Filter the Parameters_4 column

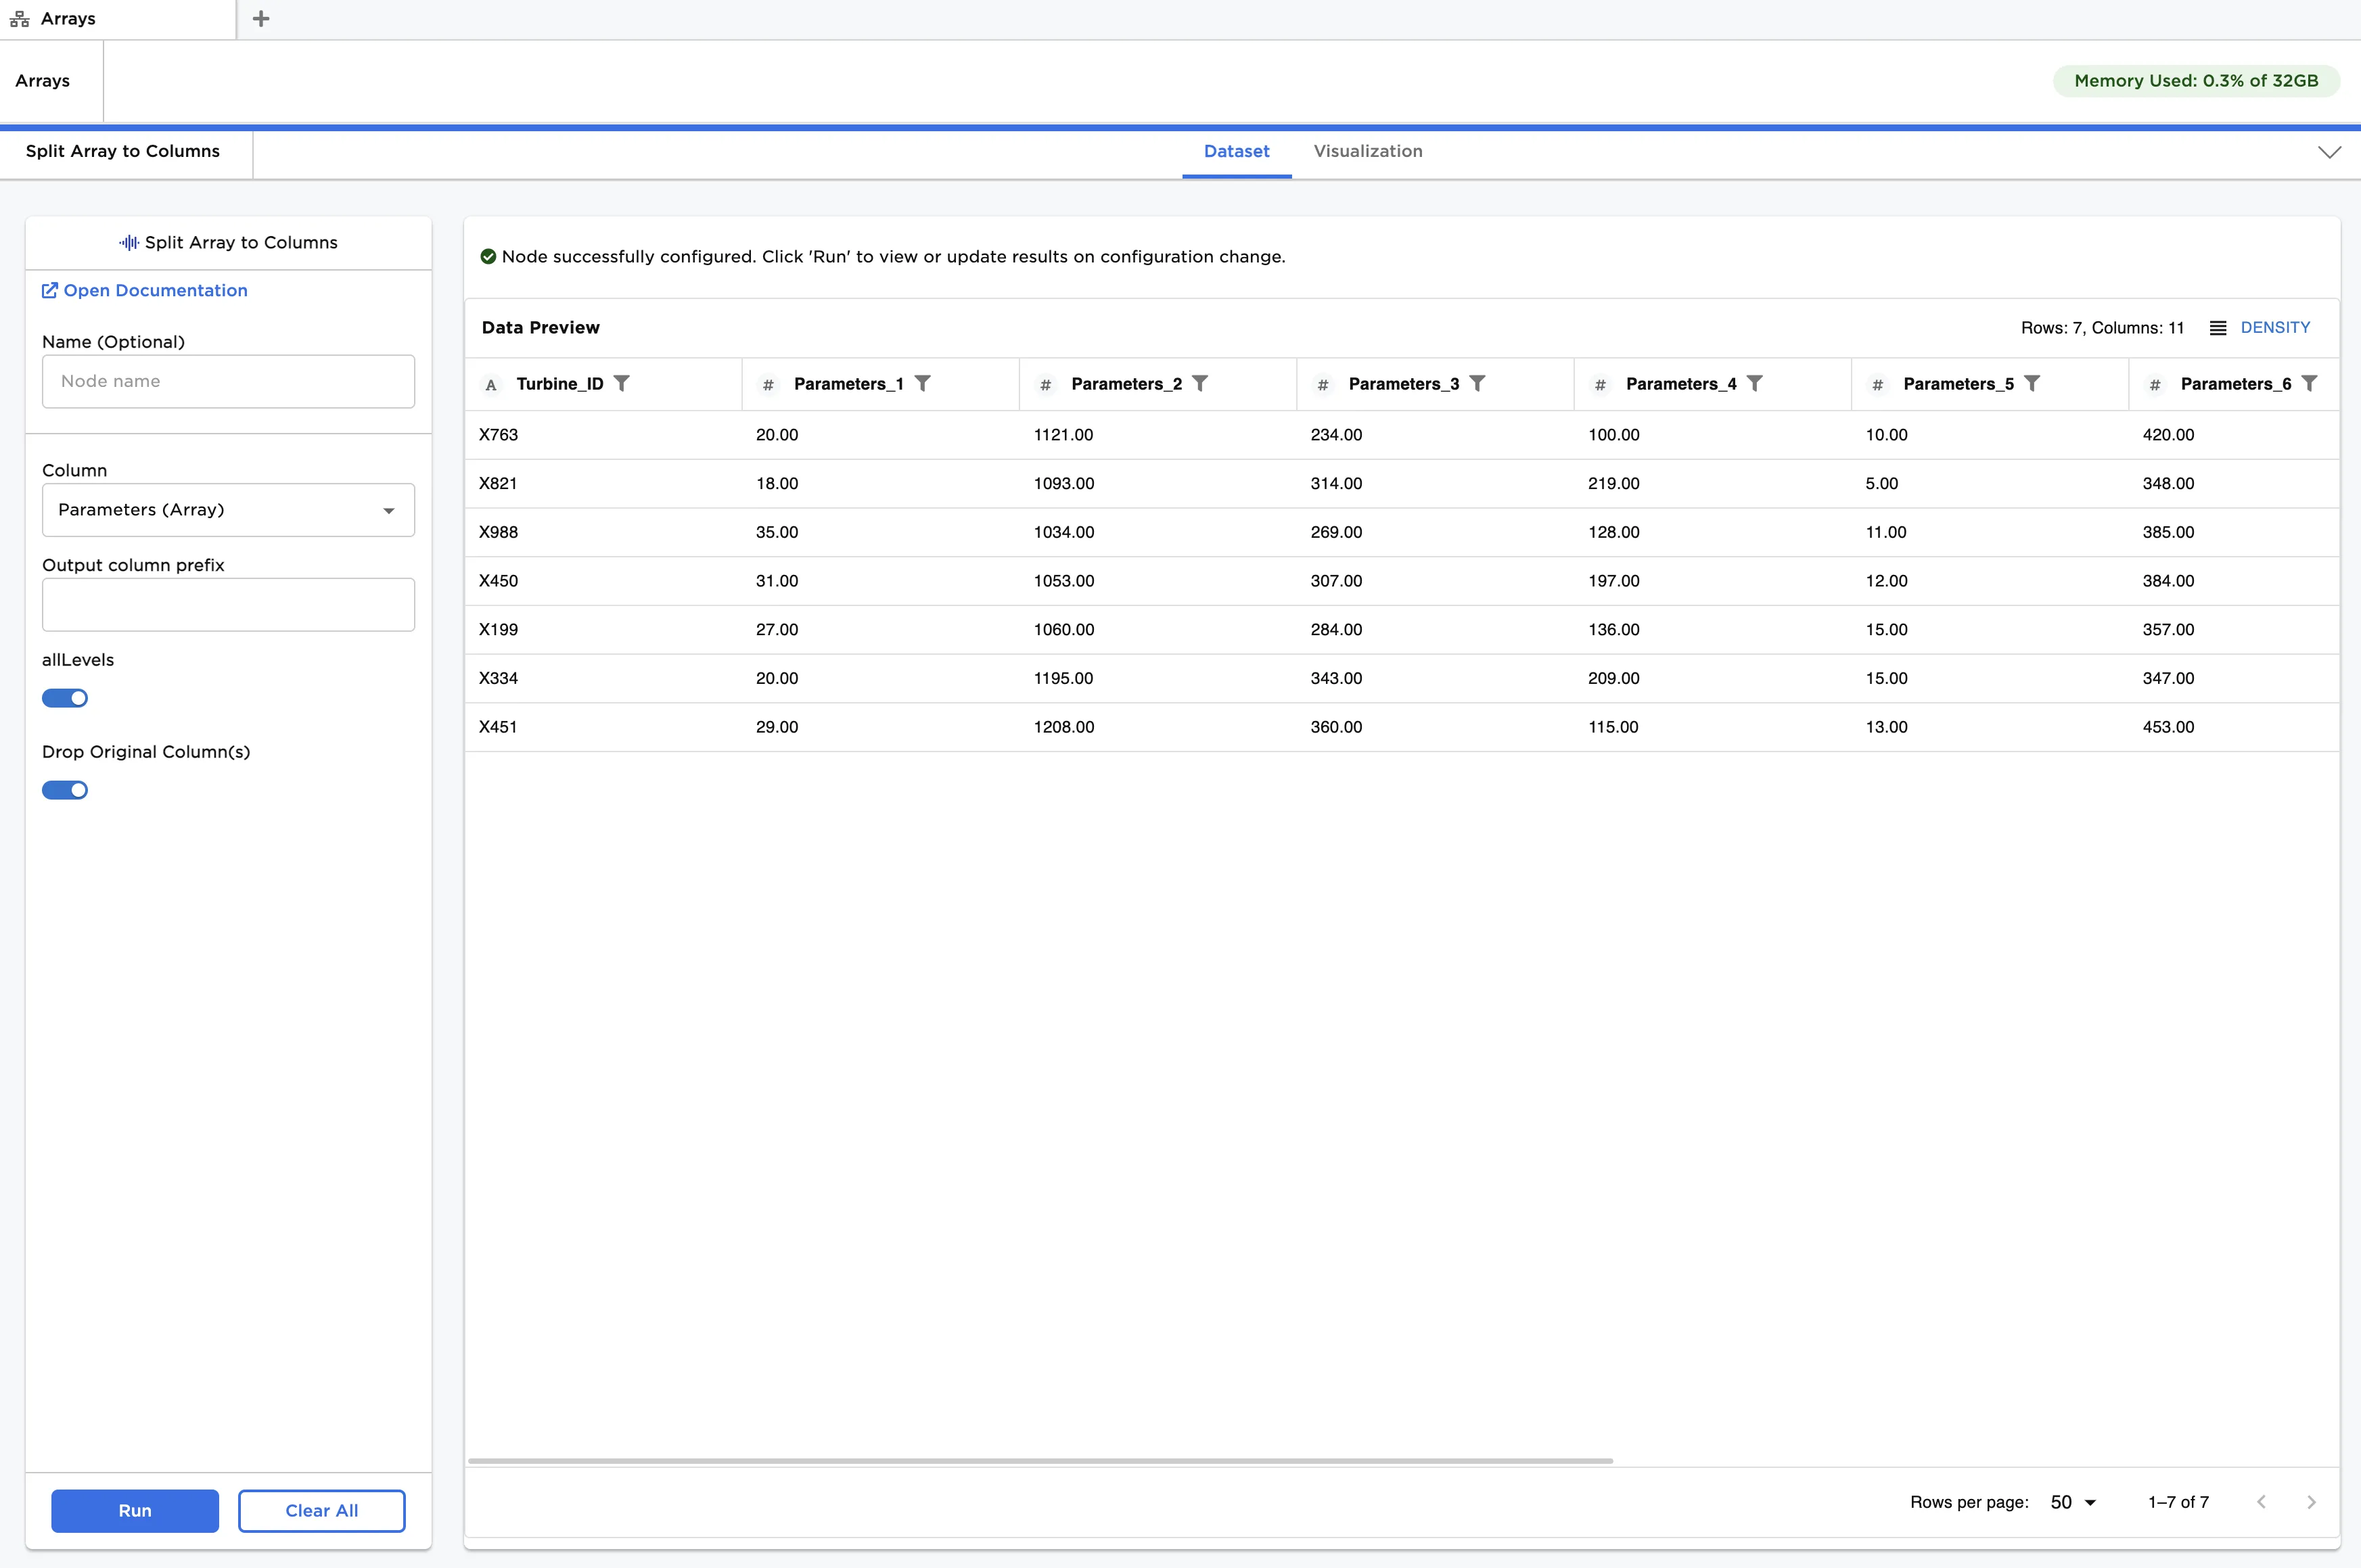[1754, 383]
